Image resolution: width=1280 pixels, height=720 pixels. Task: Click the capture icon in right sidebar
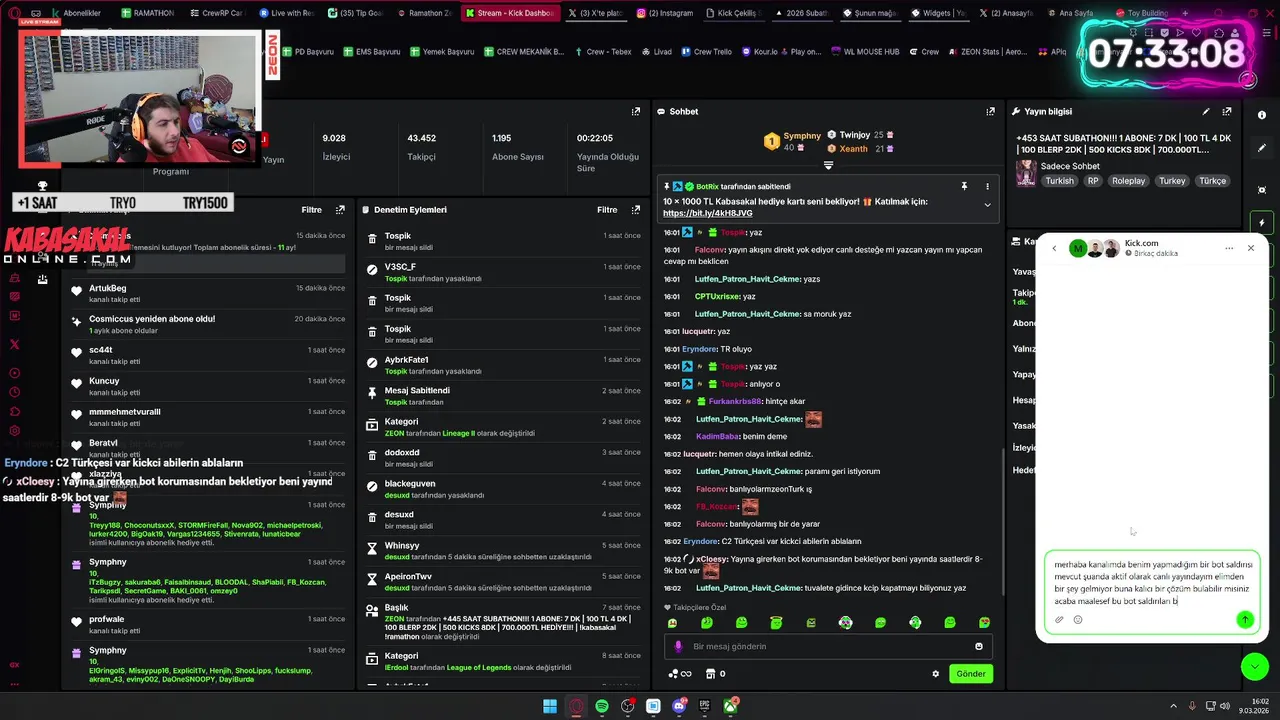click(1262, 189)
